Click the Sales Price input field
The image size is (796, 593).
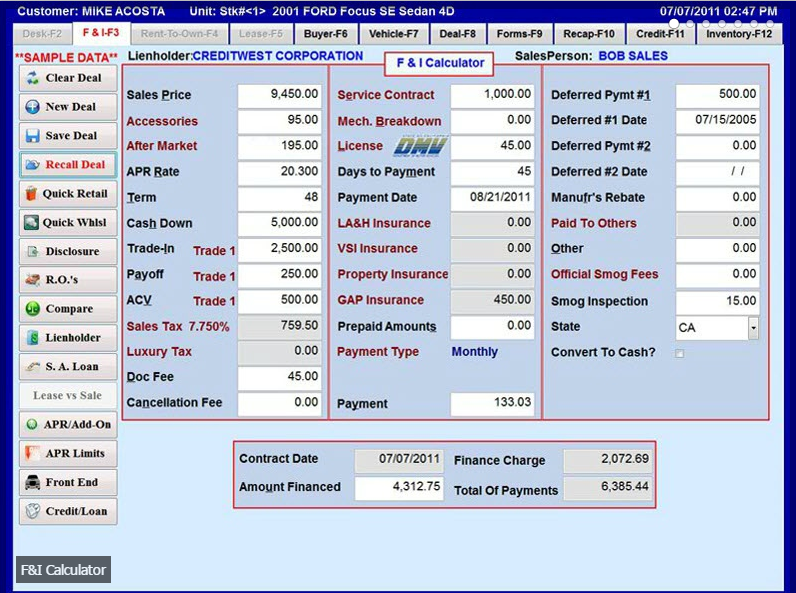pos(280,95)
